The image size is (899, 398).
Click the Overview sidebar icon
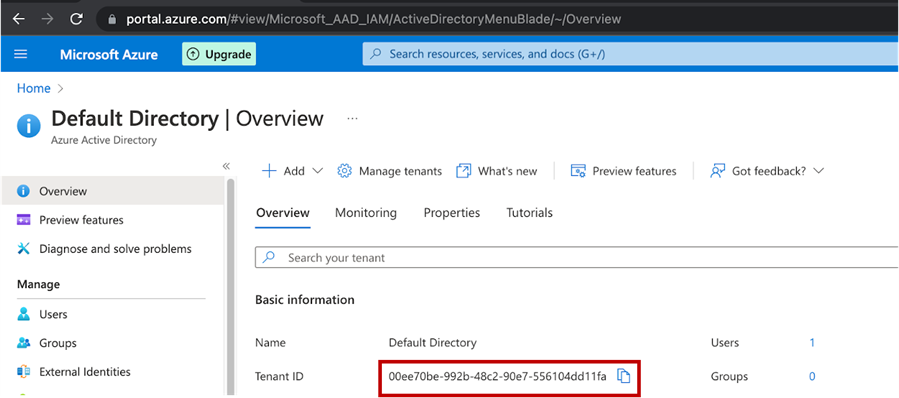click(x=24, y=191)
